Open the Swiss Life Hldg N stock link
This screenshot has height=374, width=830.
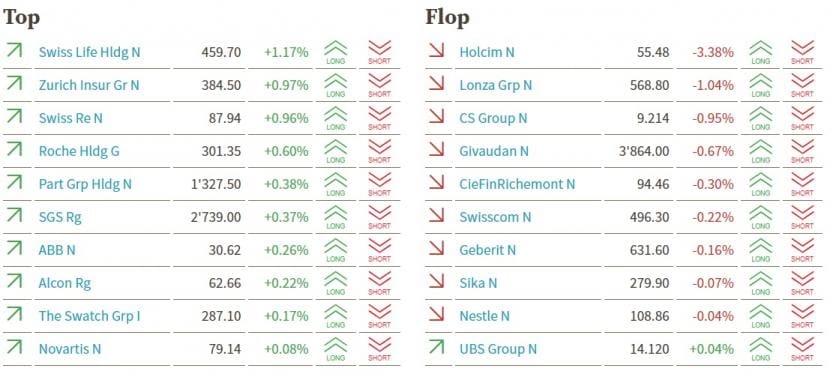pos(89,52)
